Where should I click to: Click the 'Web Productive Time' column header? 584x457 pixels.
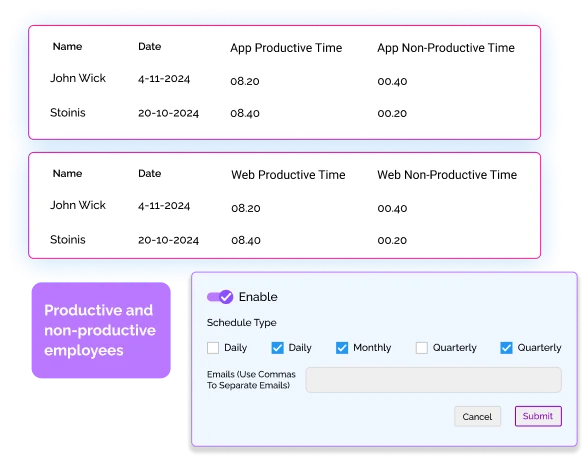coord(288,175)
